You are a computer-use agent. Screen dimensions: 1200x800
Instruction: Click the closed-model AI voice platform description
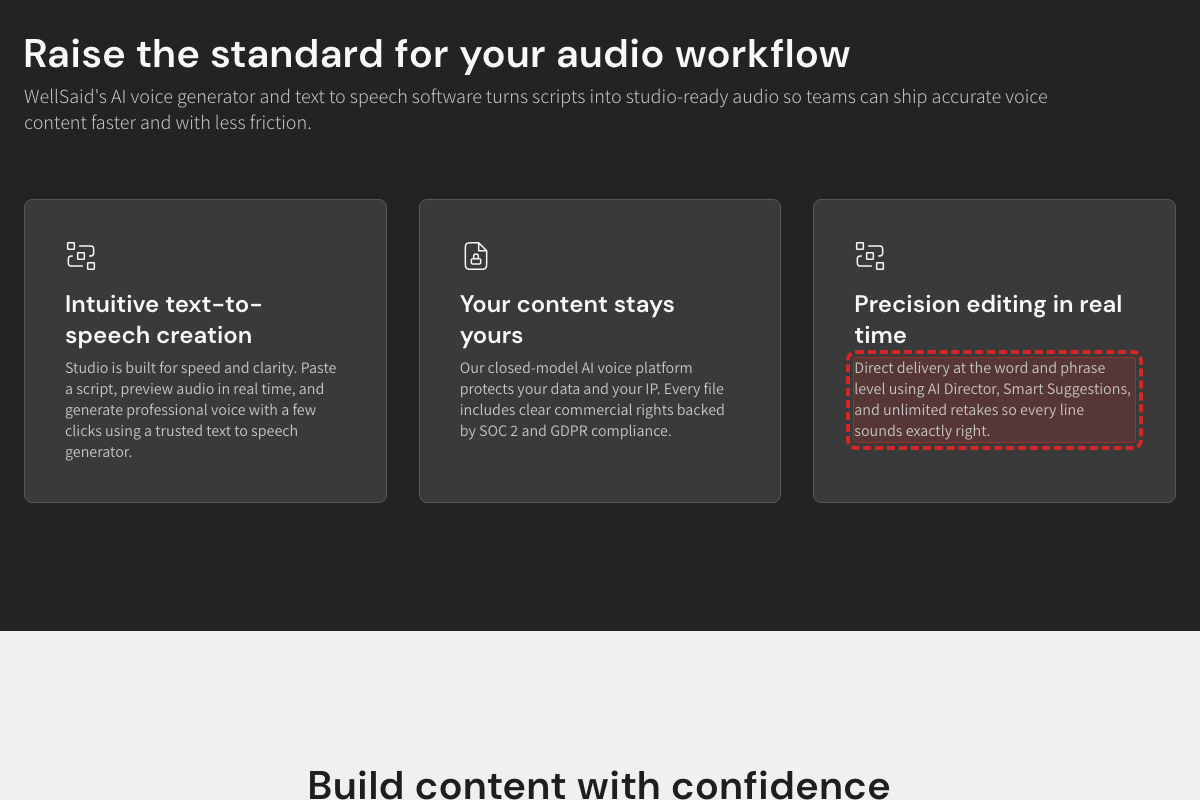click(592, 399)
